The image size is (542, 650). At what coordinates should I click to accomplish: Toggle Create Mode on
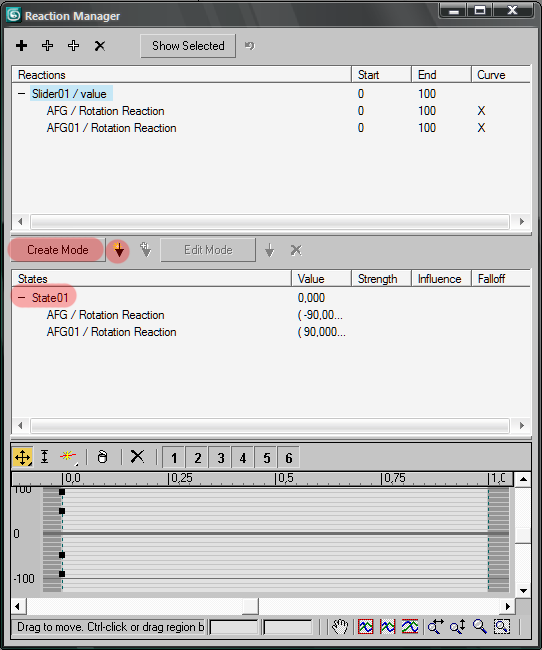click(58, 250)
